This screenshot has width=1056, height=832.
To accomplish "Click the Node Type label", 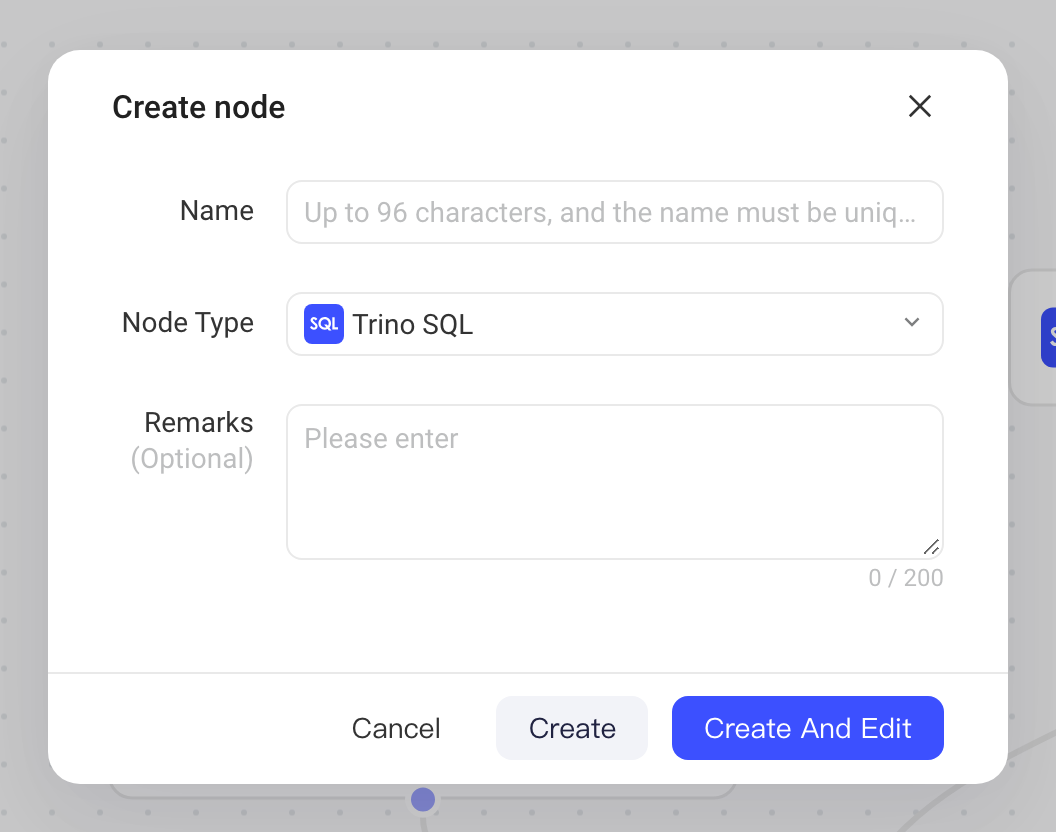I will pyautogui.click(x=188, y=323).
